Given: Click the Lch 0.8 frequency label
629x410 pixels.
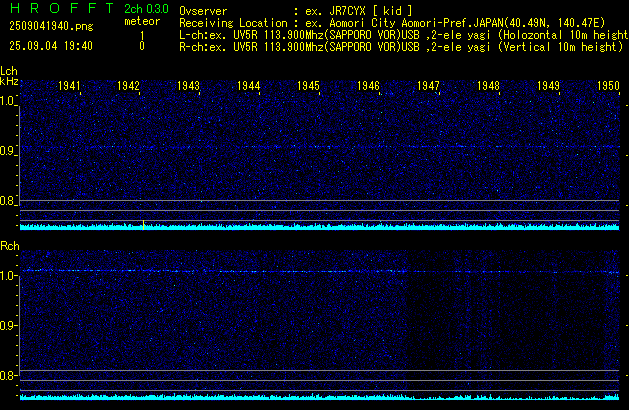Looking at the screenshot, I should click(x=8, y=201).
